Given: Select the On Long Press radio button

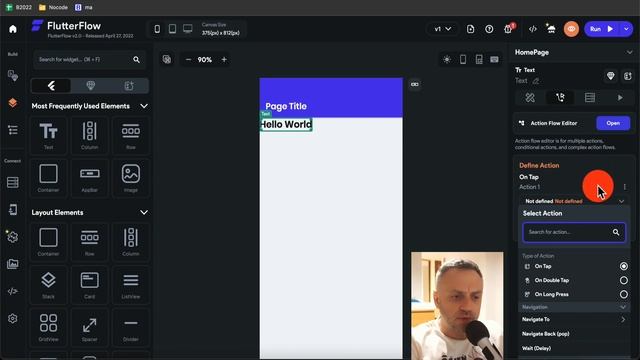Looking at the screenshot, I should (623, 294).
